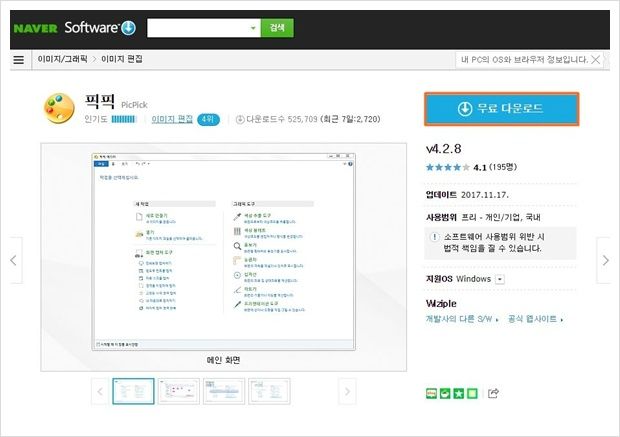Click the 업데이트 2017.11.17. date text
The image size is (620, 437).
[467, 195]
